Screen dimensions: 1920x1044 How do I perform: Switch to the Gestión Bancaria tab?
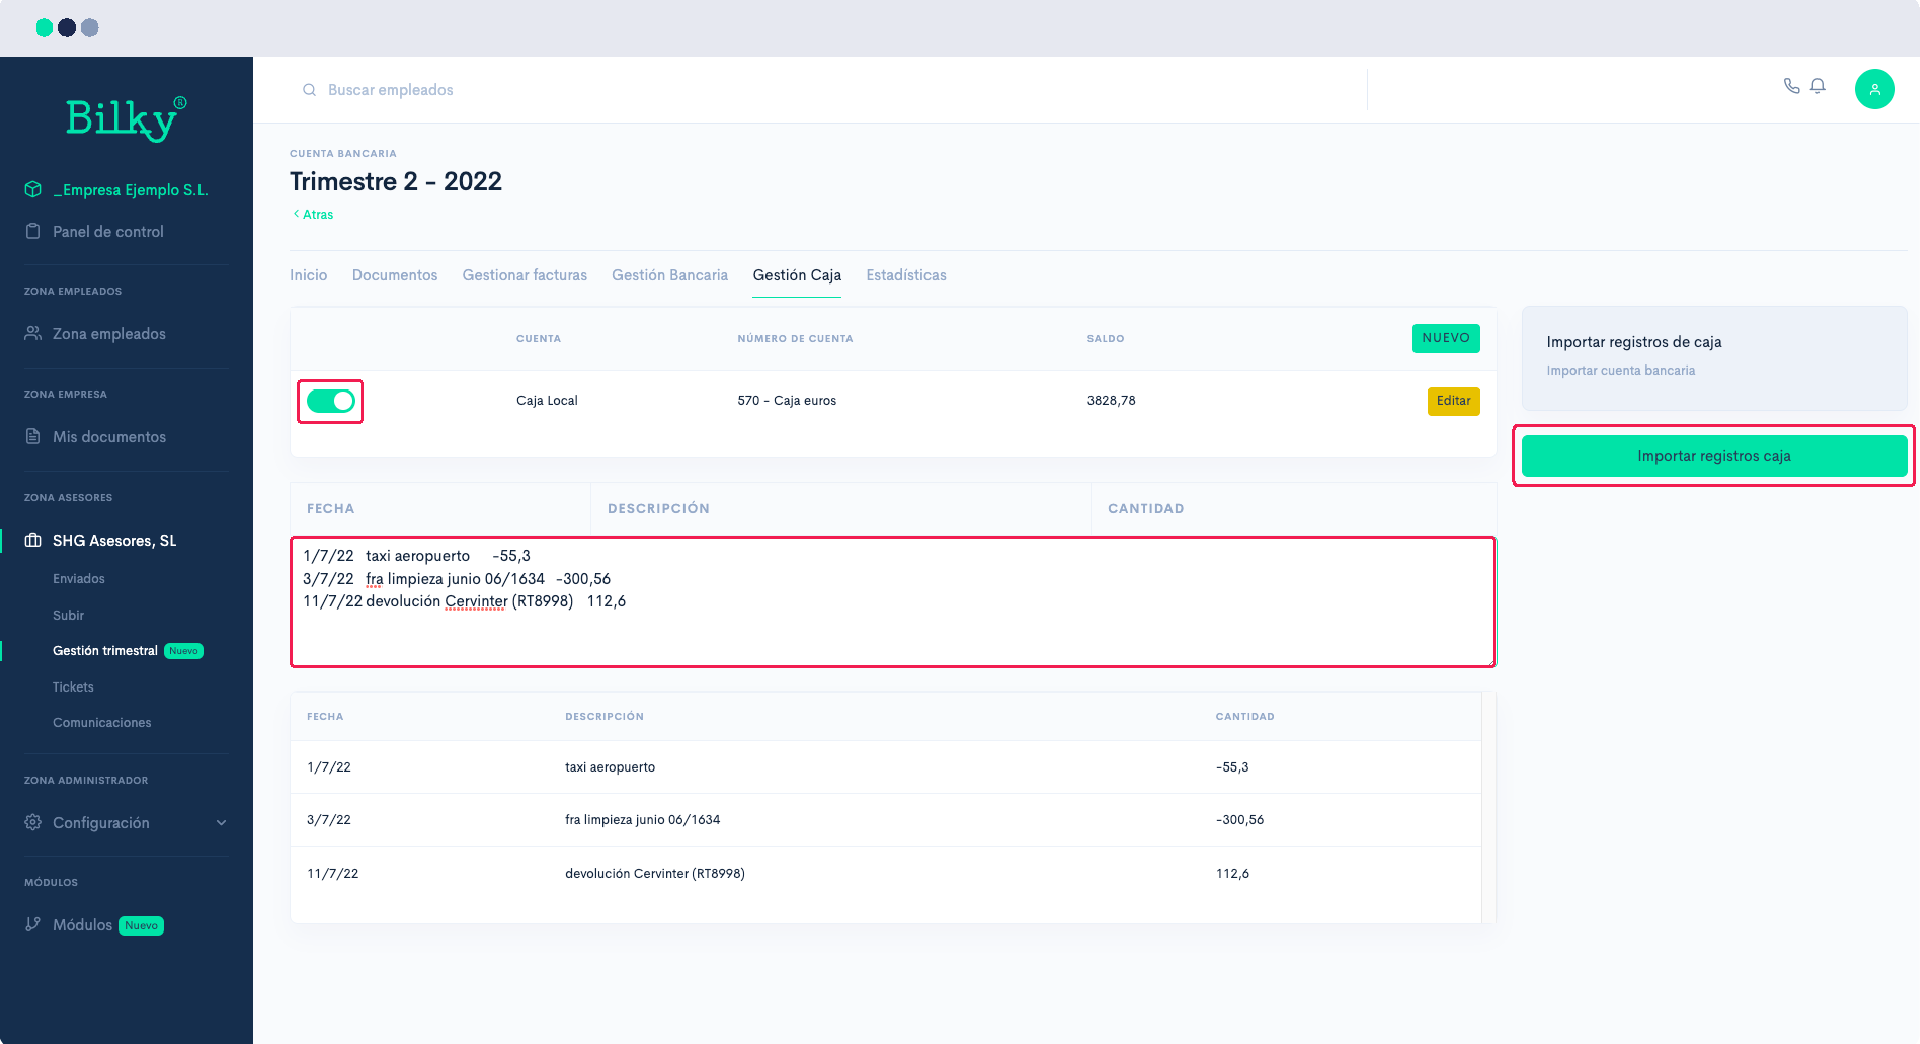tap(669, 275)
